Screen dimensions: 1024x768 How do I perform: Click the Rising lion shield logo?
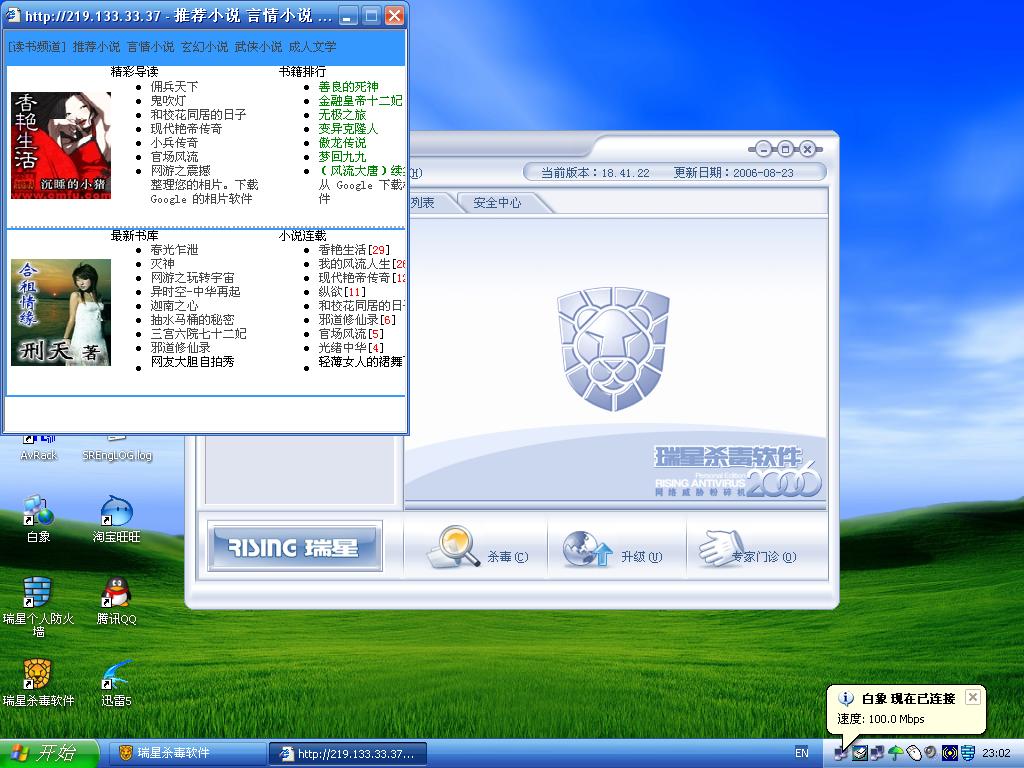pyautogui.click(x=613, y=349)
